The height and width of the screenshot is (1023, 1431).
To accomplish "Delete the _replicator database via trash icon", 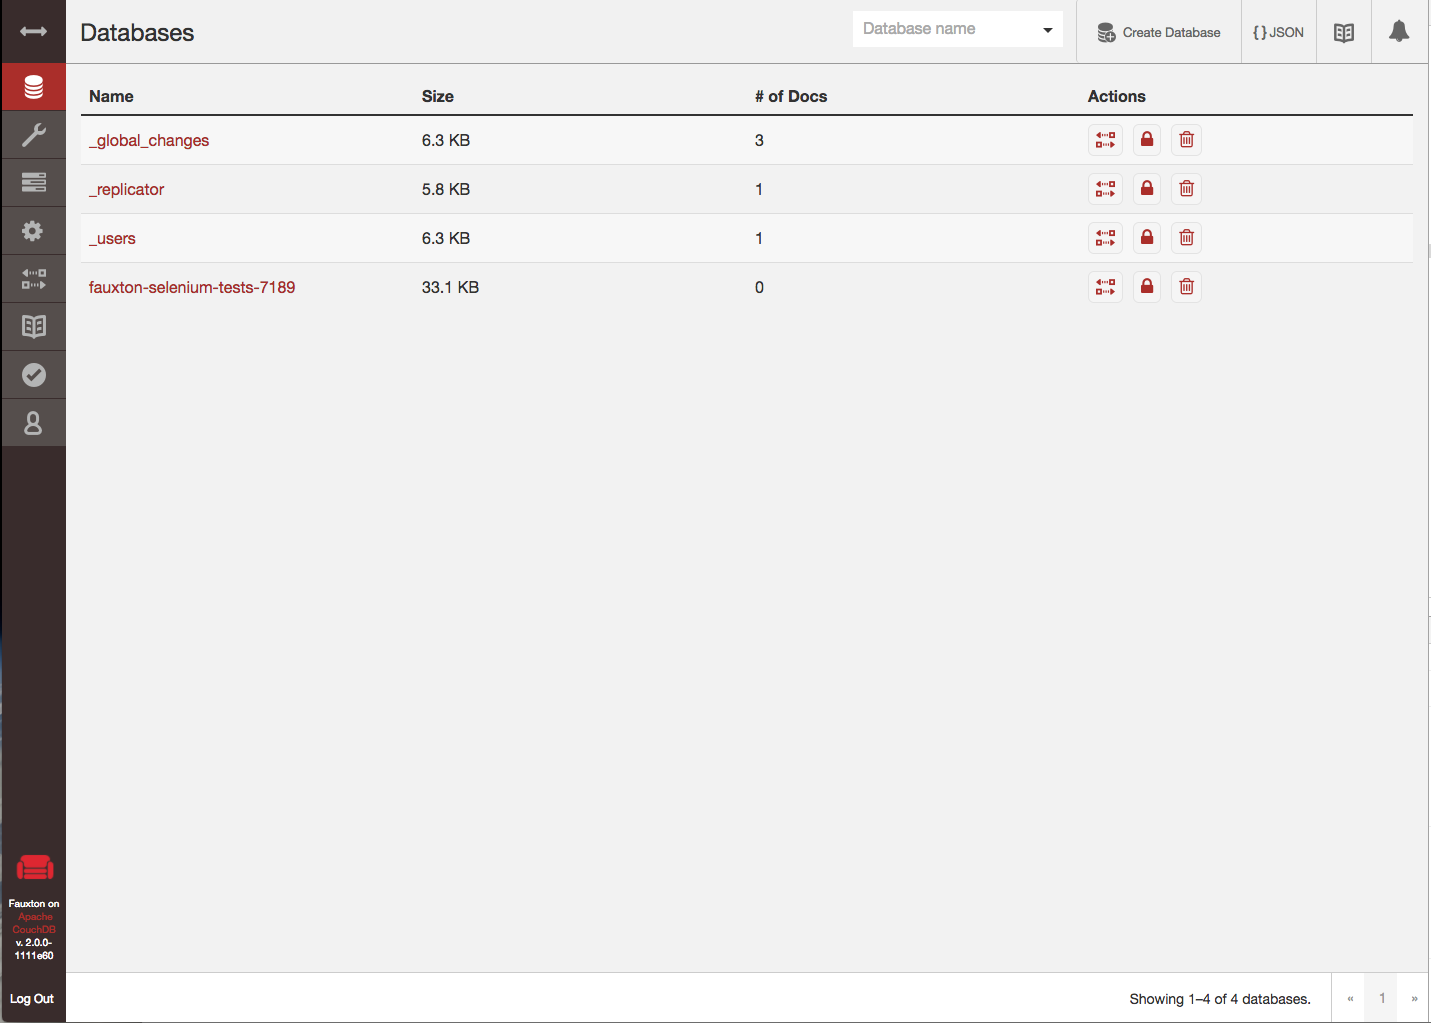I will [1186, 189].
